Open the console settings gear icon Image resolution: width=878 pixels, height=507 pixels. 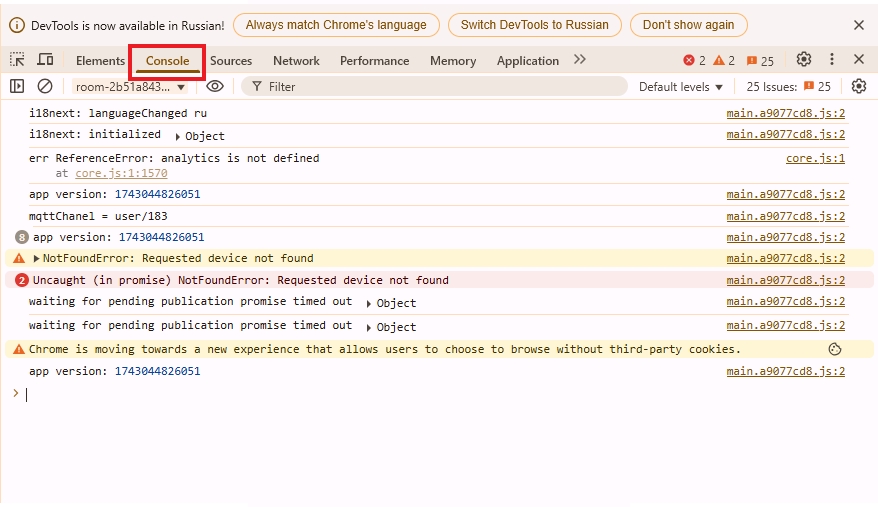click(x=858, y=87)
